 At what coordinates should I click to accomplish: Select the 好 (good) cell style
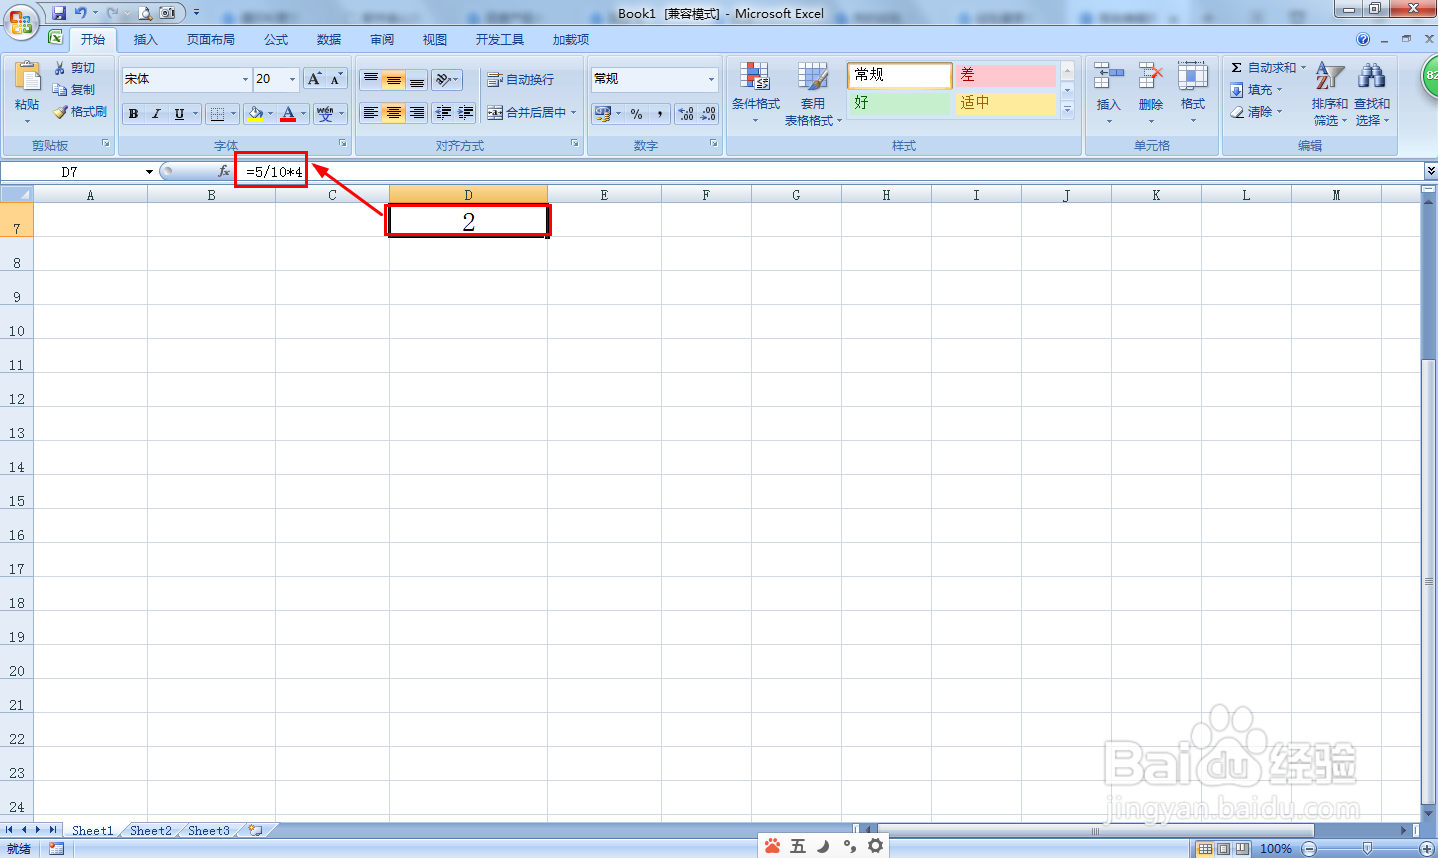pos(899,103)
